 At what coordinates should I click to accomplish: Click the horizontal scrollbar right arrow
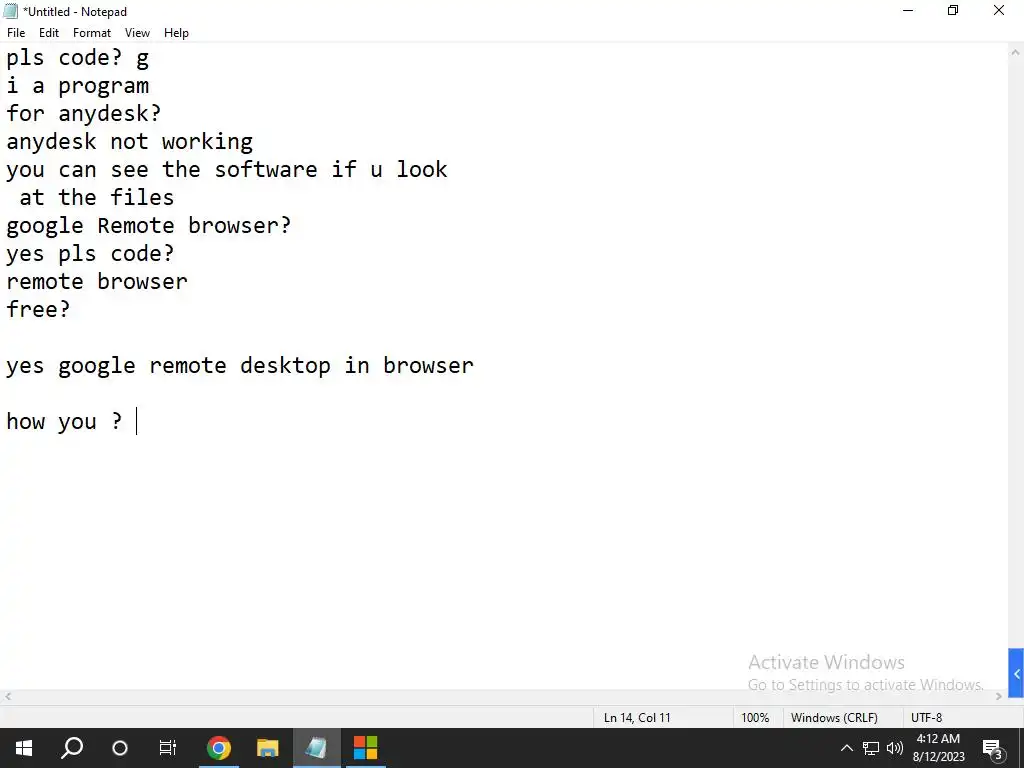pos(999,696)
